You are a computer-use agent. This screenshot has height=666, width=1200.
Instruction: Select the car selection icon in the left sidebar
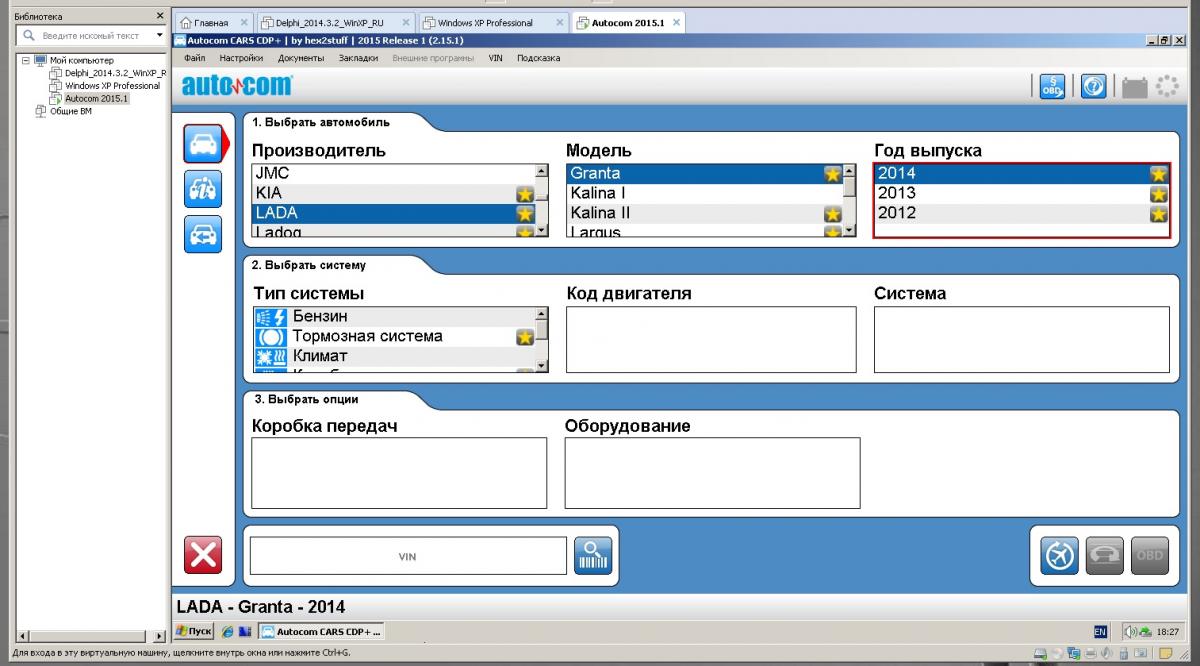(x=203, y=144)
